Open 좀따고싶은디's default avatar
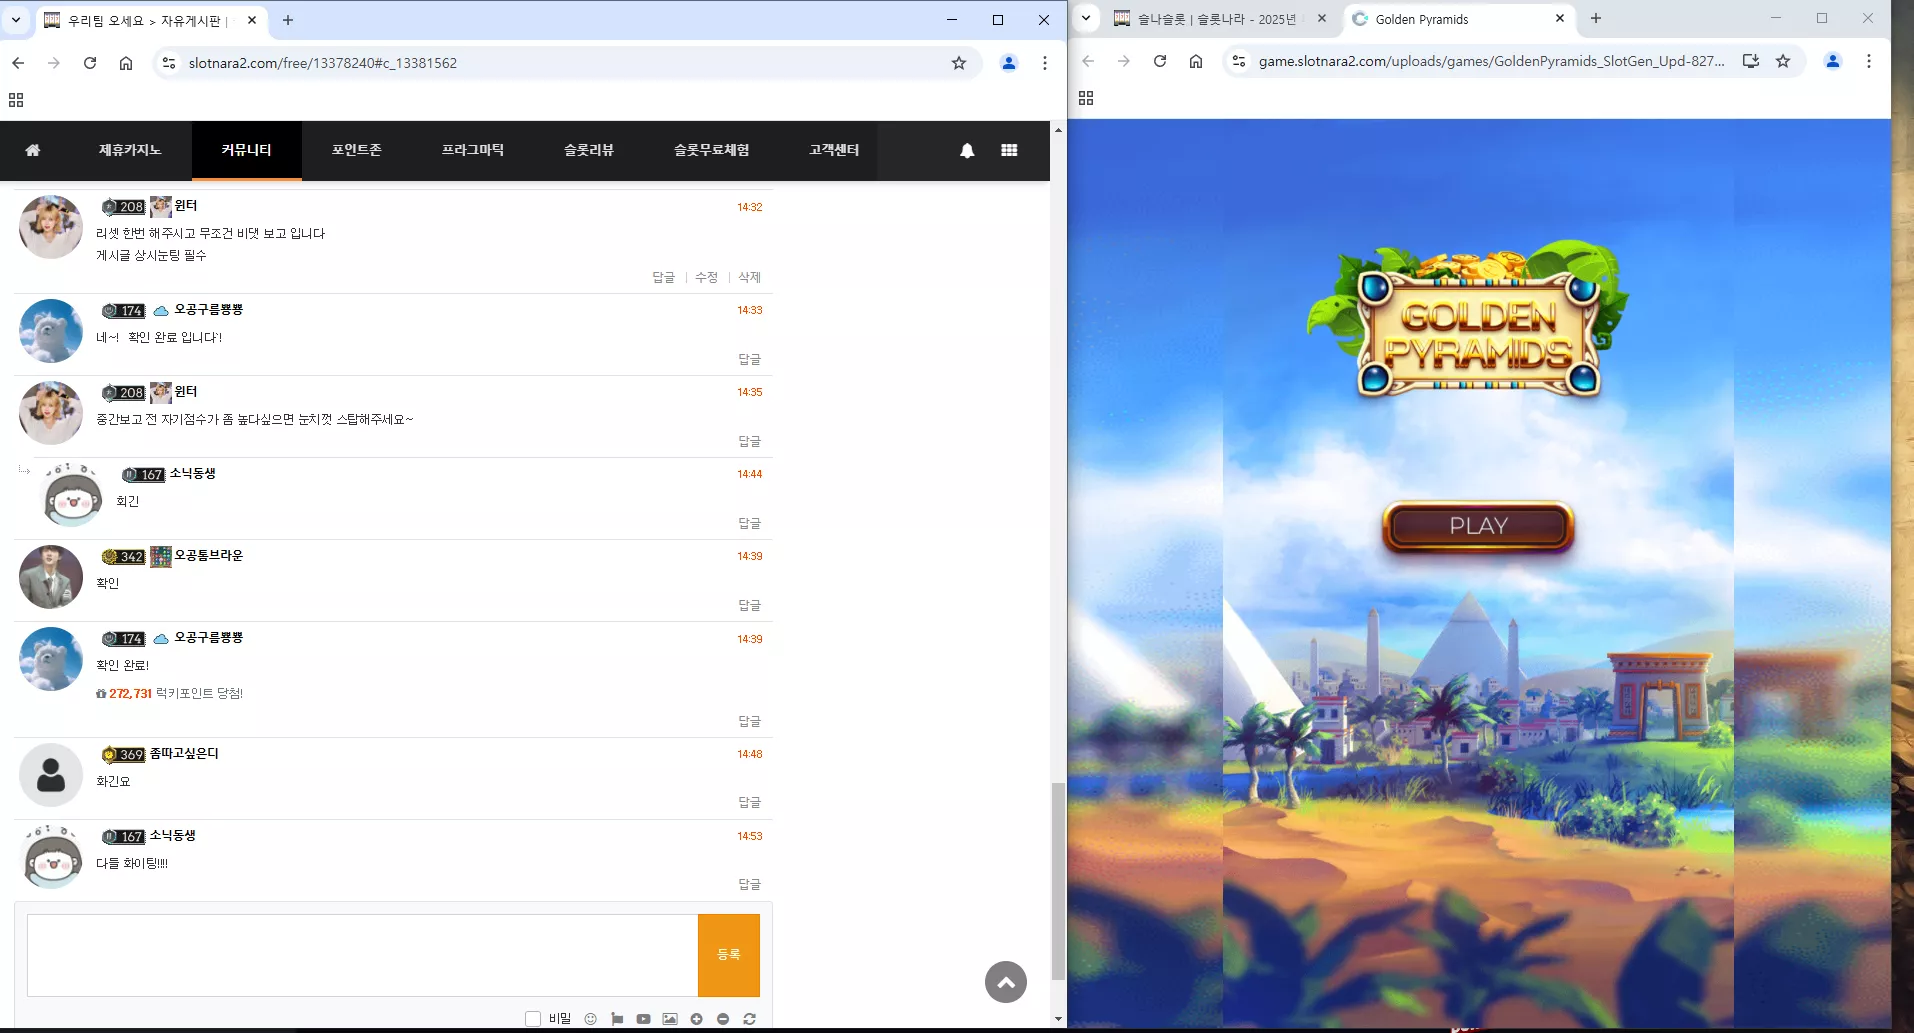 (51, 775)
